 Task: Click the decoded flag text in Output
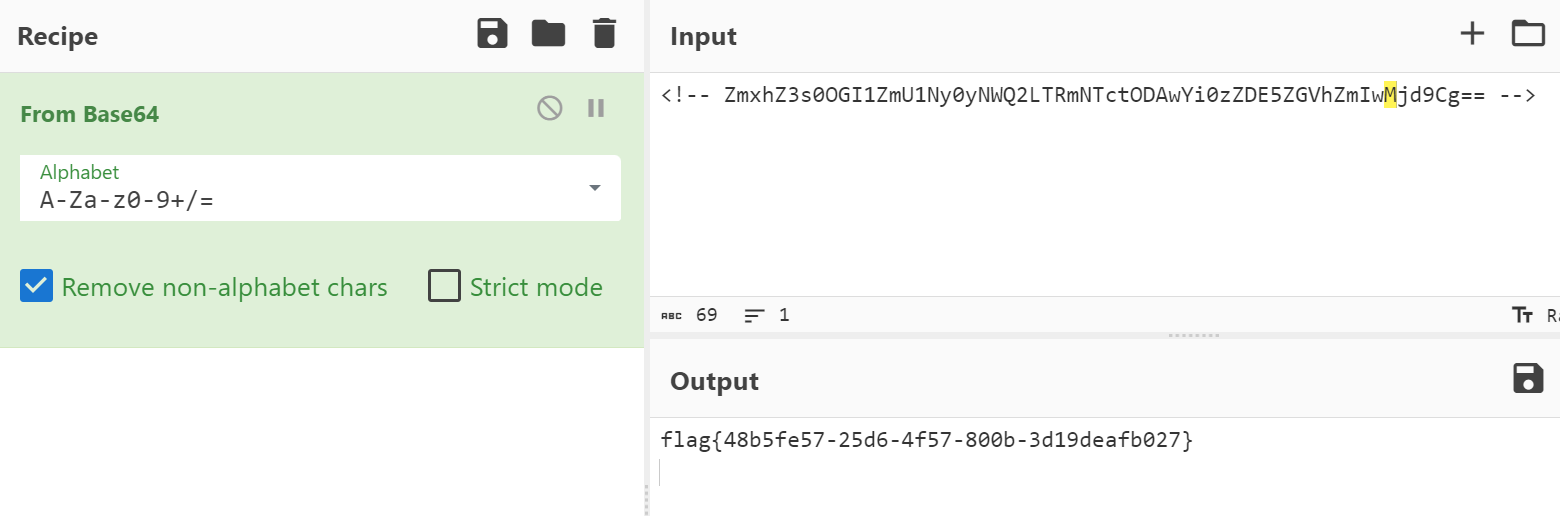point(927,441)
